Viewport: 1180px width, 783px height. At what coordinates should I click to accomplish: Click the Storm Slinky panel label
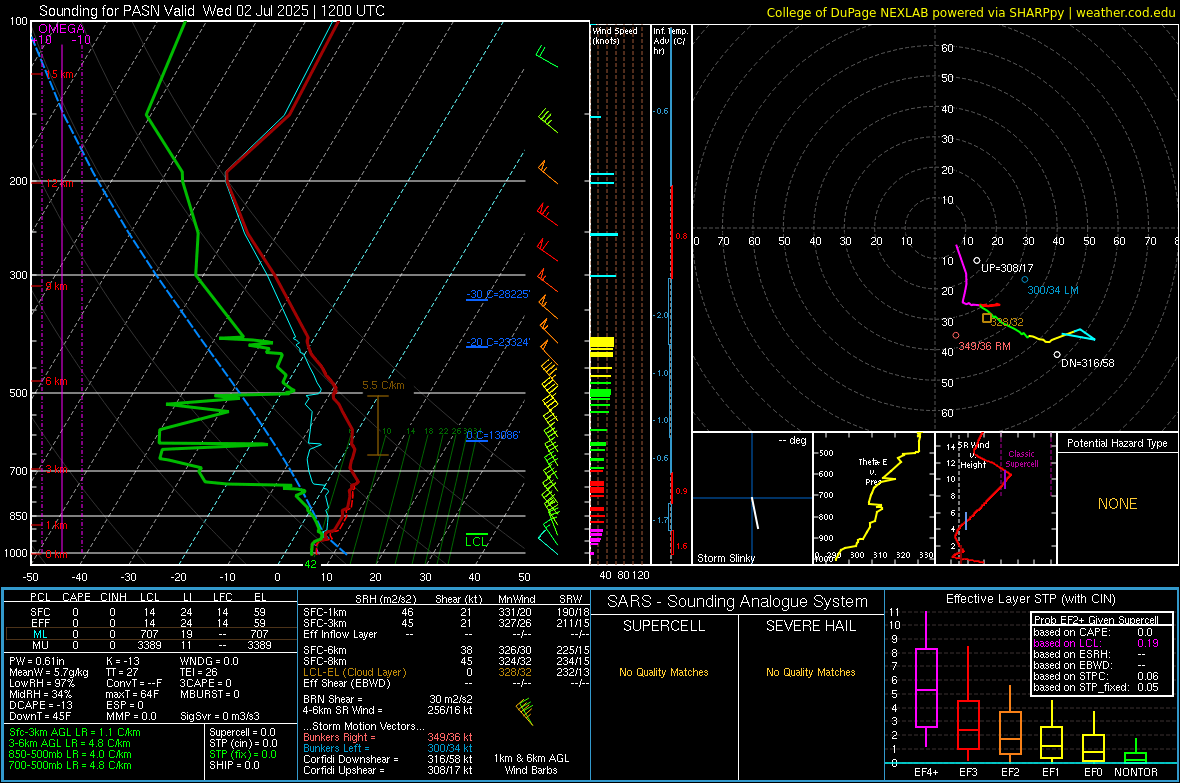point(725,558)
